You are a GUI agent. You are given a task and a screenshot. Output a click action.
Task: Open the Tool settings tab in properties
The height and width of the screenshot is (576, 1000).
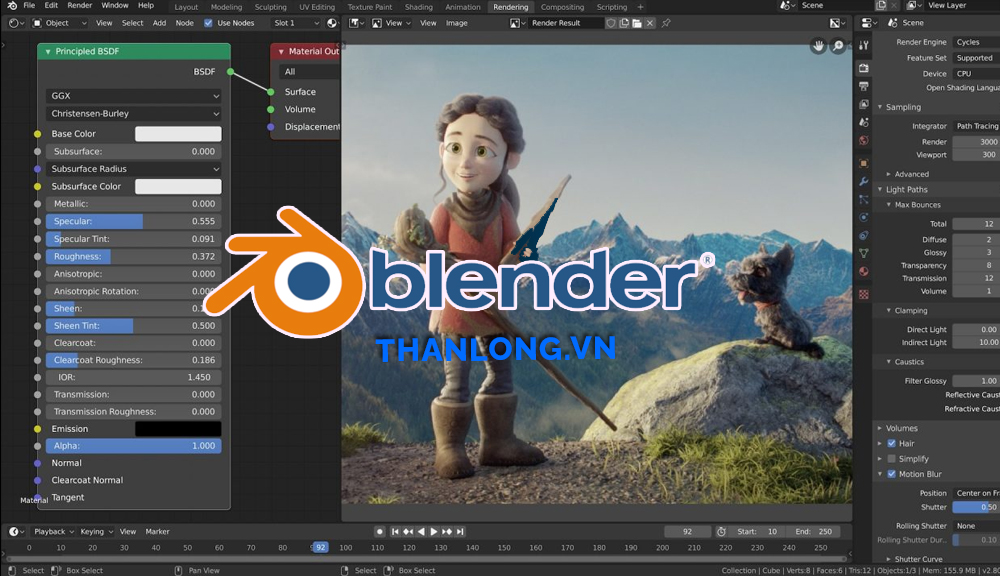[x=864, y=46]
